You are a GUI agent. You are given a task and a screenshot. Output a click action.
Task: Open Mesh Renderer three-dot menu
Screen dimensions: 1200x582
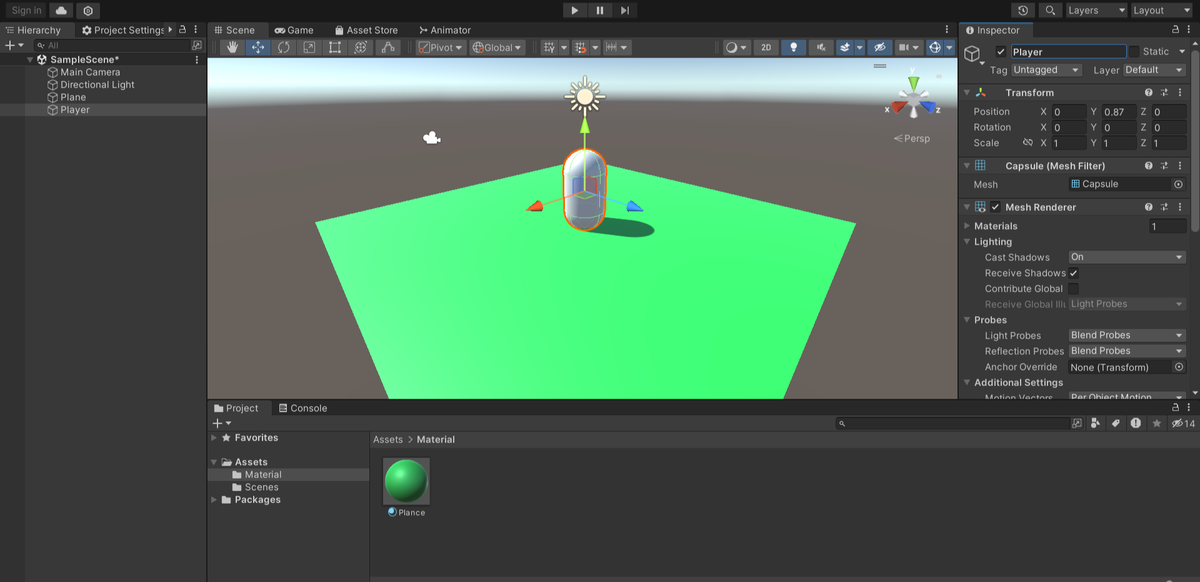point(1181,207)
